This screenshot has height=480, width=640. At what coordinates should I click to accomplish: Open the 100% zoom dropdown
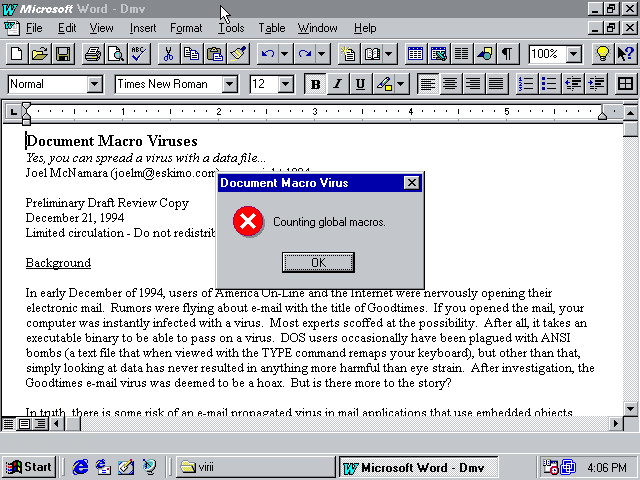573,54
